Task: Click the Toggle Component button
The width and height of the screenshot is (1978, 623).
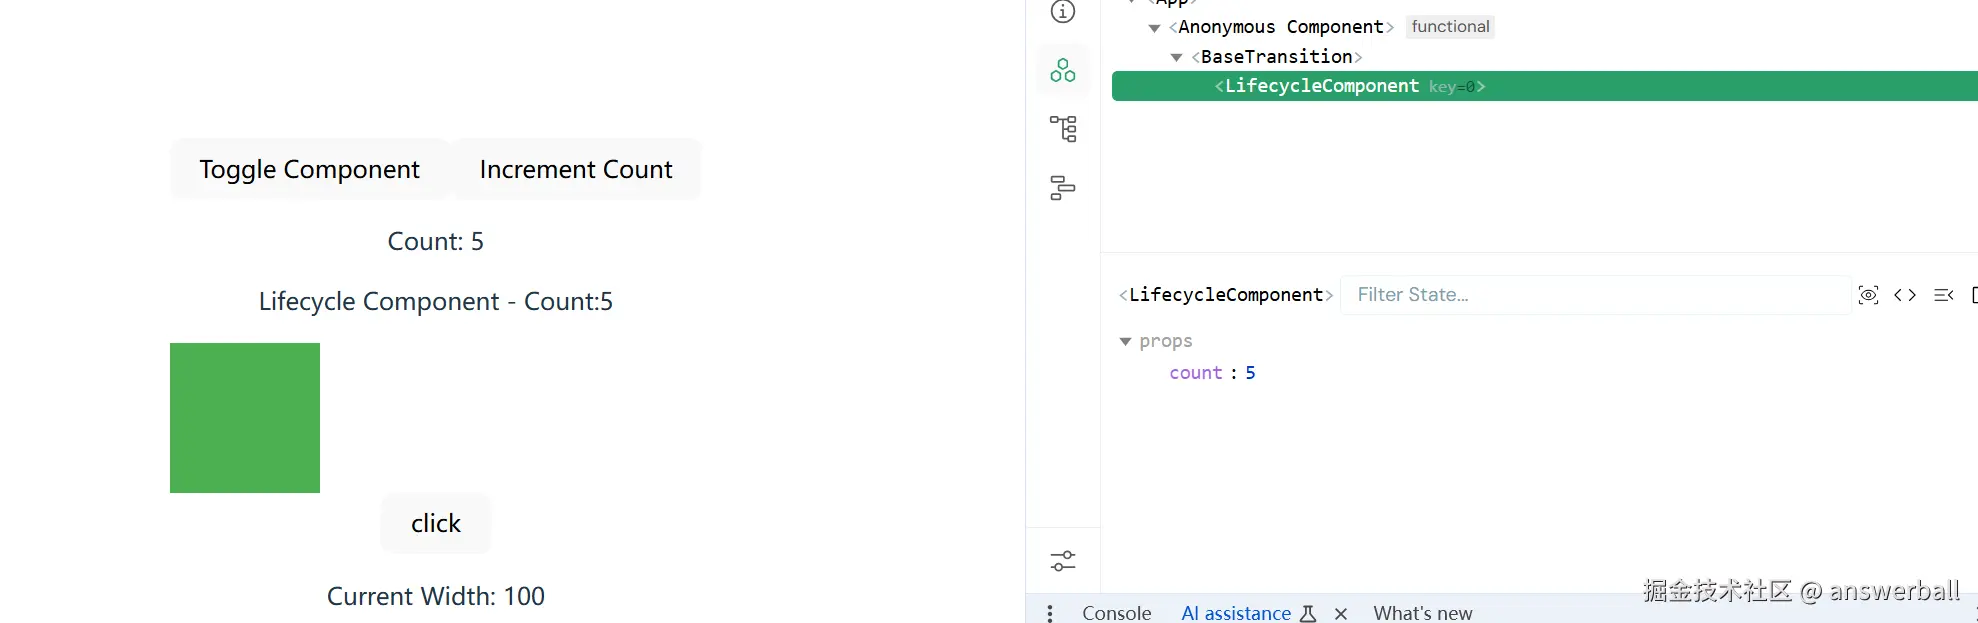Action: pos(309,169)
